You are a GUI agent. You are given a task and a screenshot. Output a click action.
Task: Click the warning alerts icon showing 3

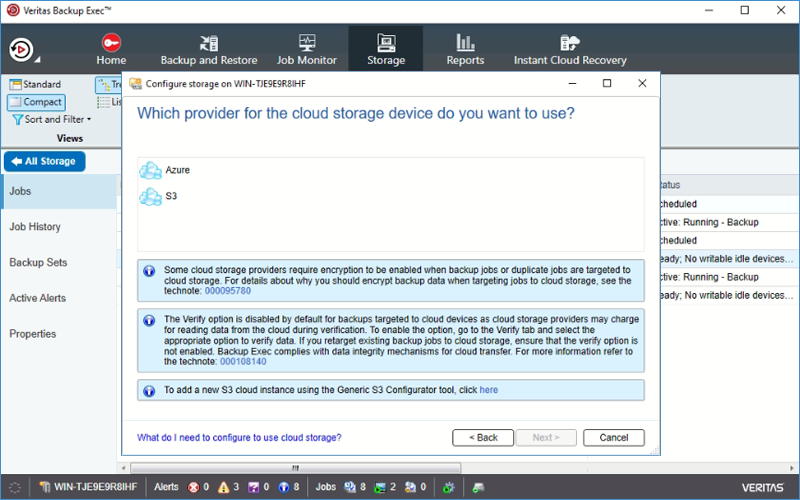[223, 487]
